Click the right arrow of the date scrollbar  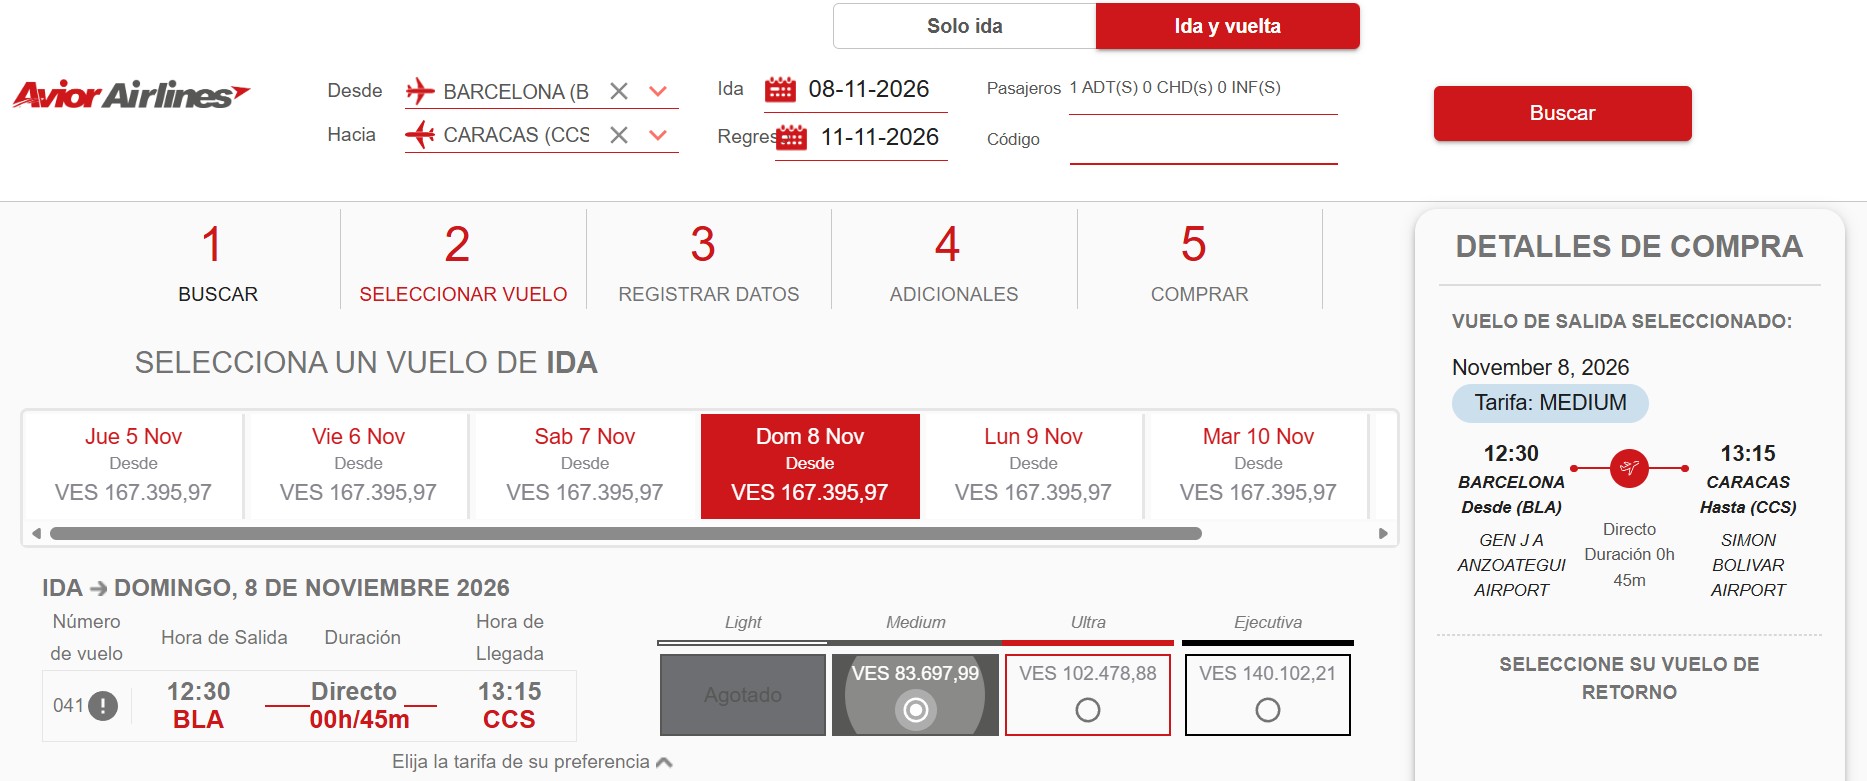point(1383,533)
